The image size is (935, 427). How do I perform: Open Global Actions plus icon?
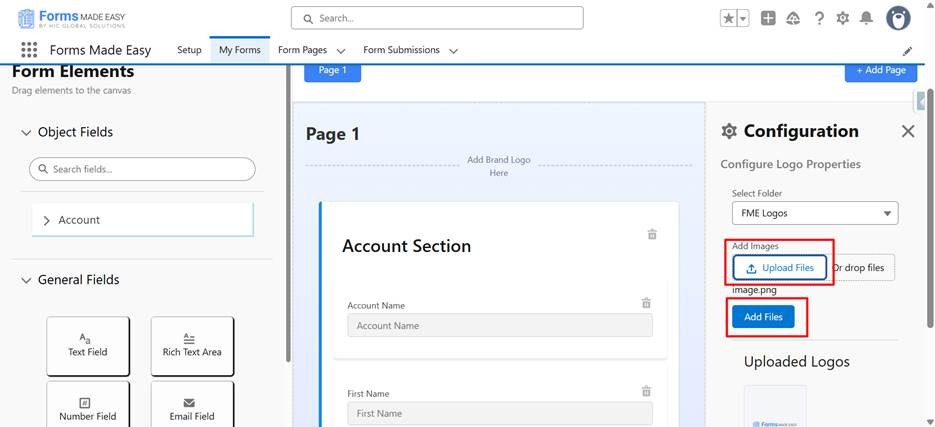[768, 18]
